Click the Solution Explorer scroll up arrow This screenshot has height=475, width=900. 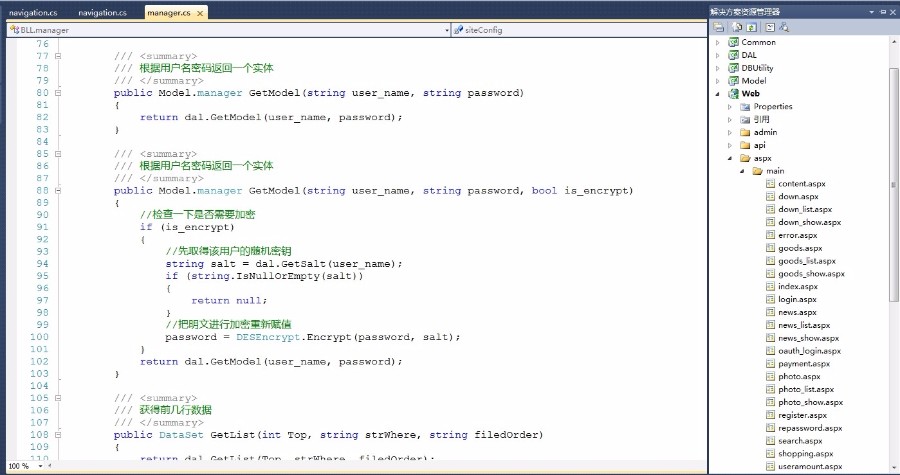[894, 42]
